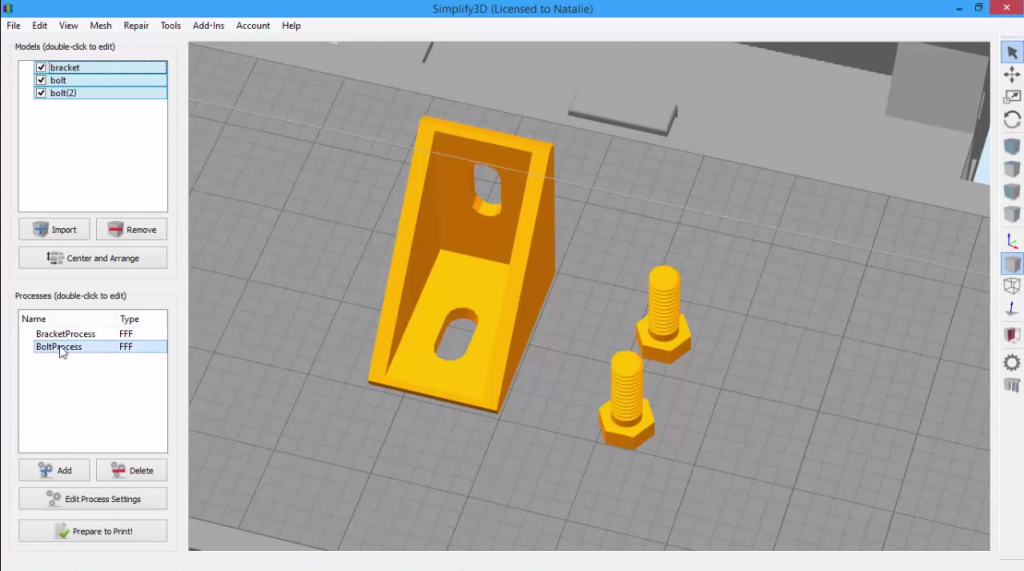Uncheck the bolt(2) model checkbox
The height and width of the screenshot is (571, 1024).
pyautogui.click(x=41, y=93)
